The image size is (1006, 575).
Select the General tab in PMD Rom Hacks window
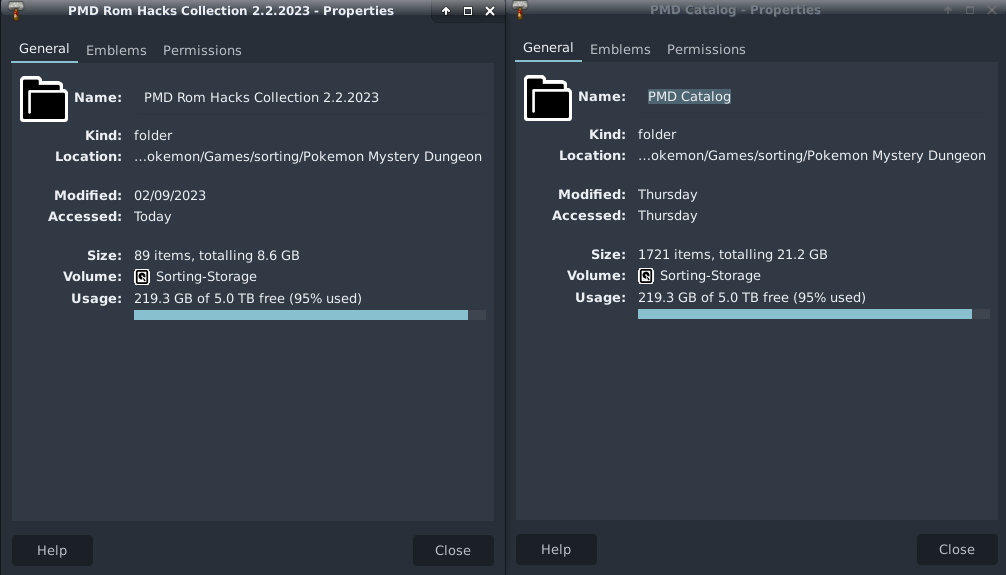[x=44, y=48]
